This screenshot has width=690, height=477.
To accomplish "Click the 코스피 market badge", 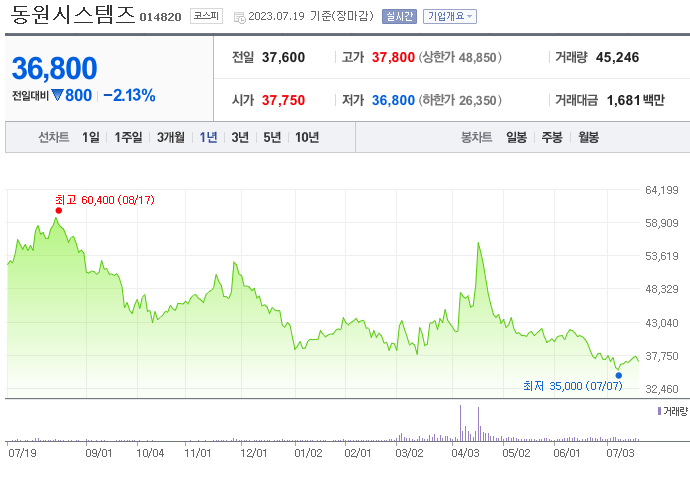I will [x=206, y=16].
